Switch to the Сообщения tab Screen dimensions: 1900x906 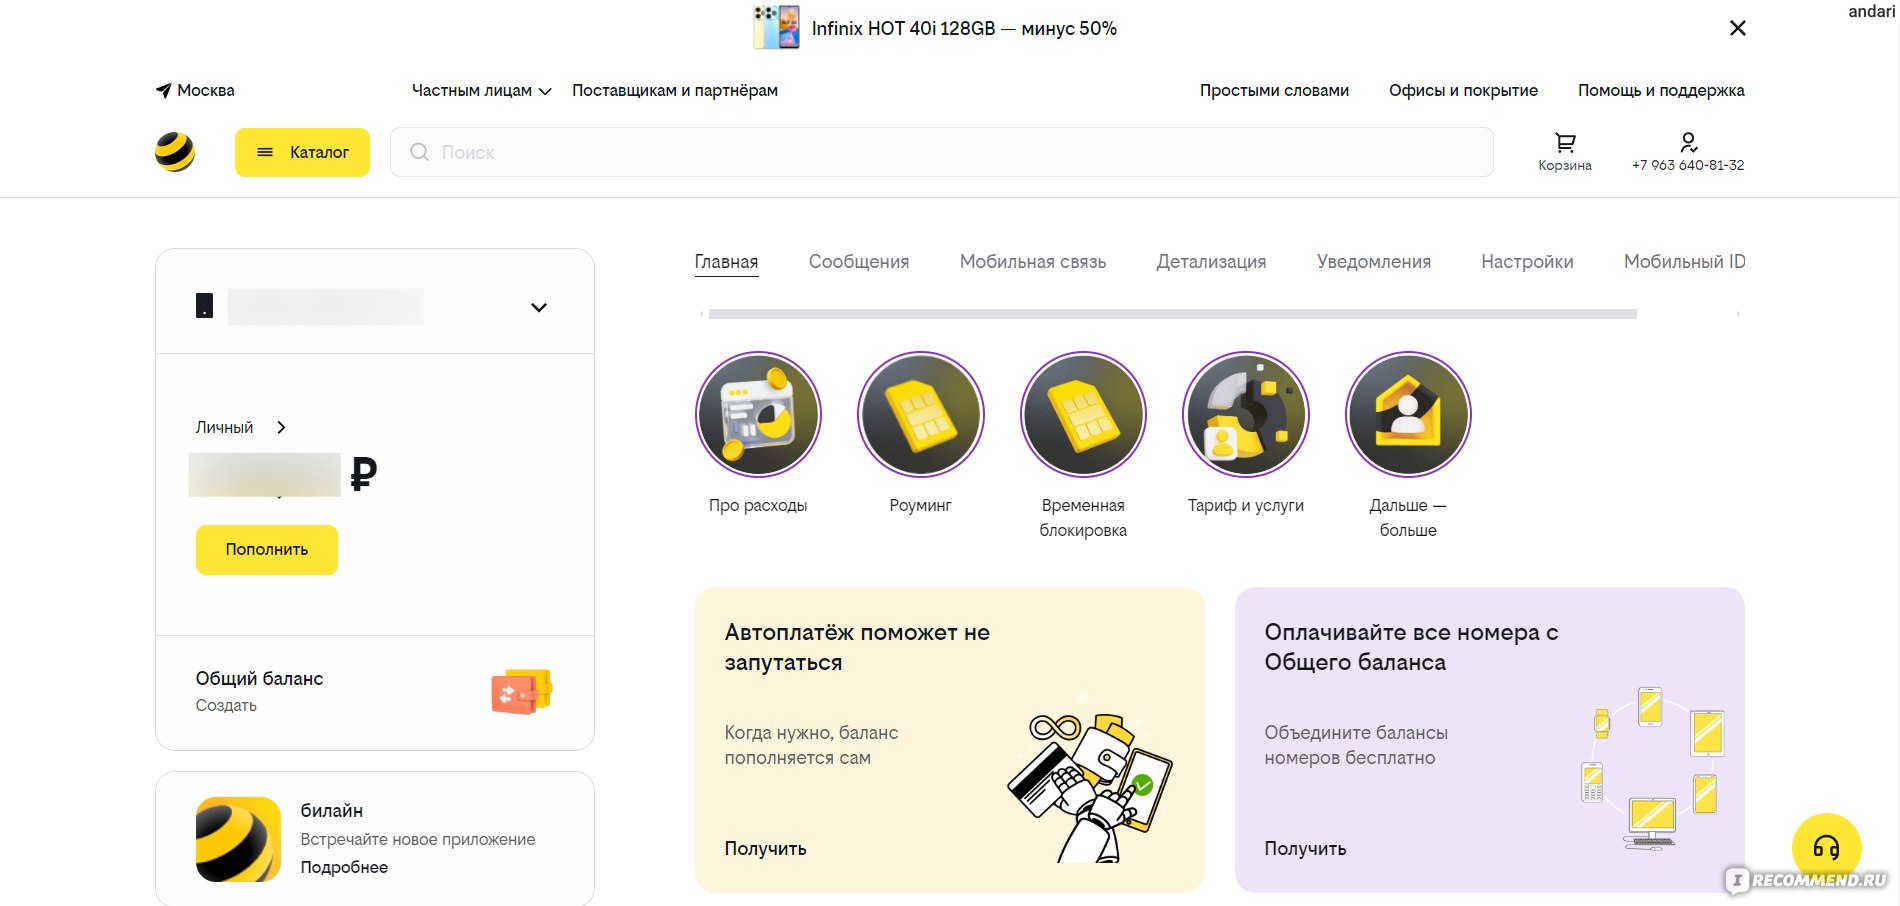point(859,262)
